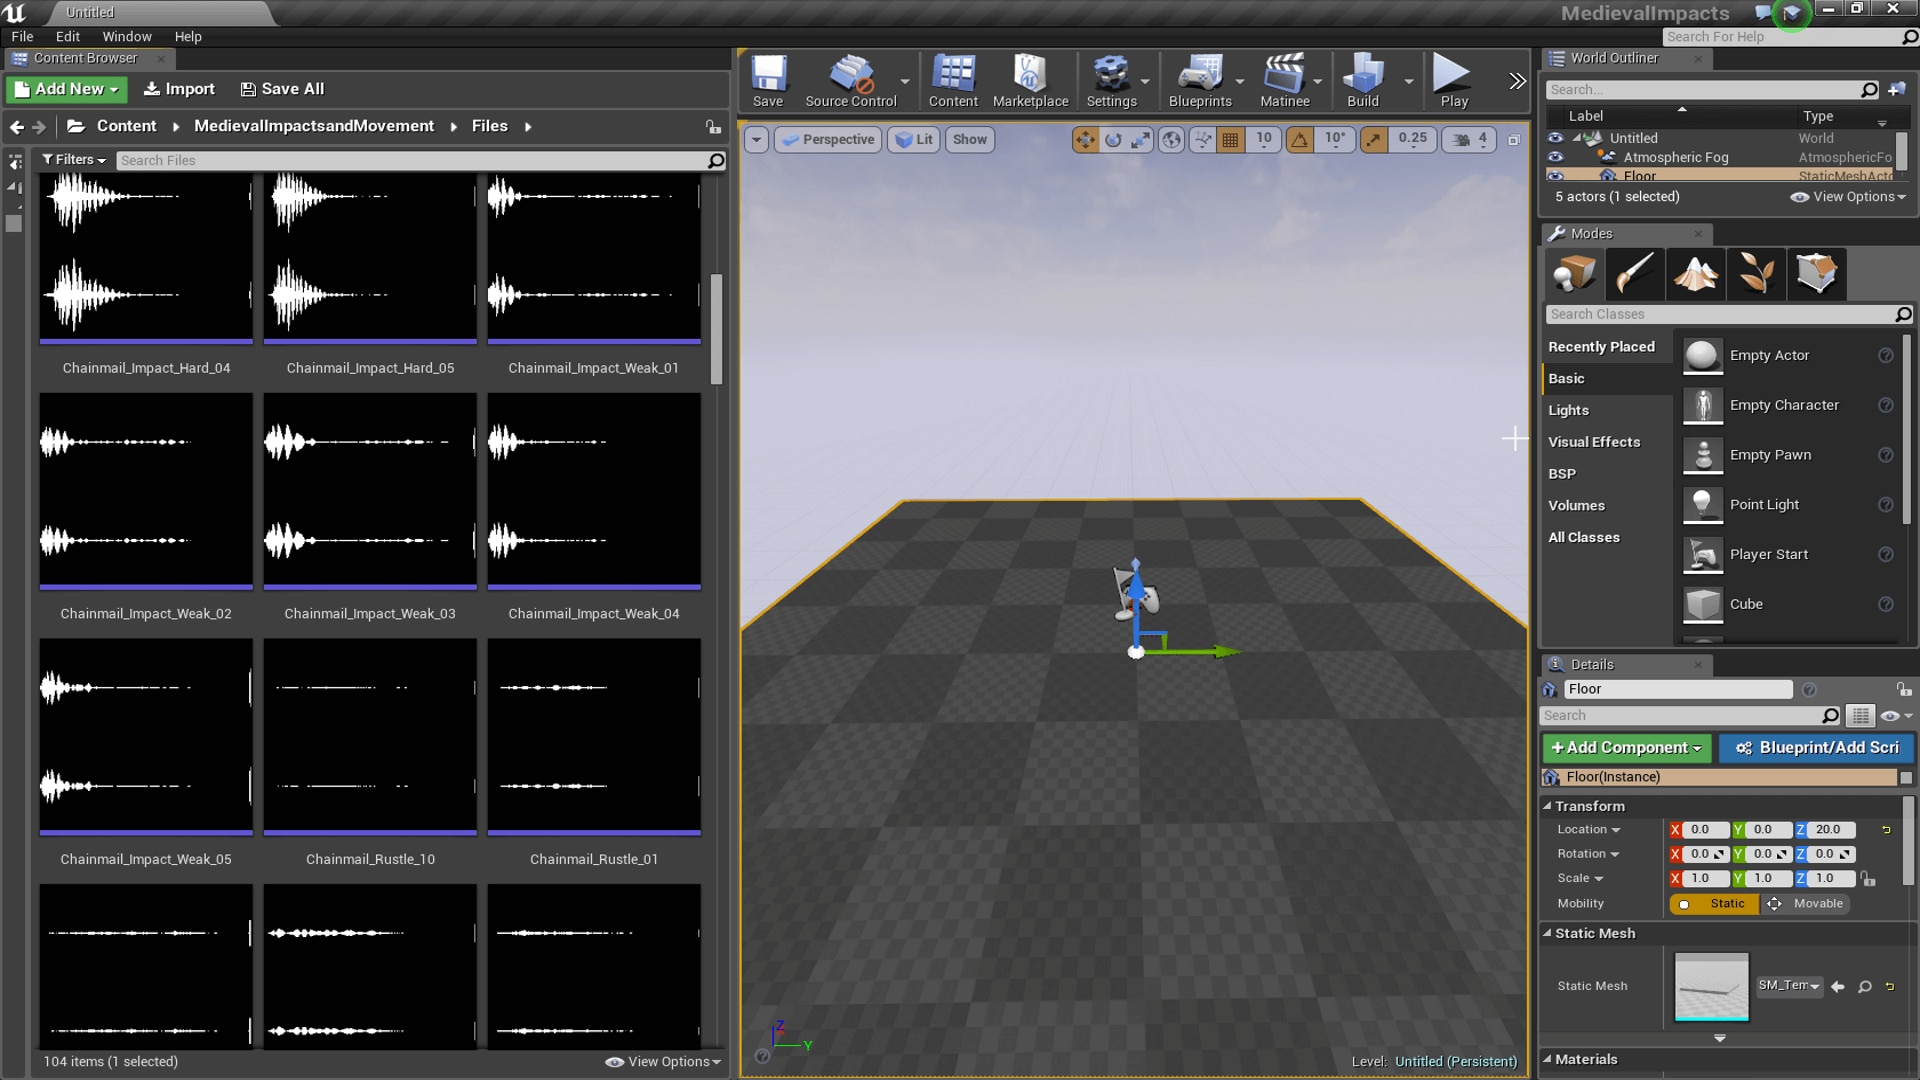Open the Marketplace toolbar icon

1030,80
